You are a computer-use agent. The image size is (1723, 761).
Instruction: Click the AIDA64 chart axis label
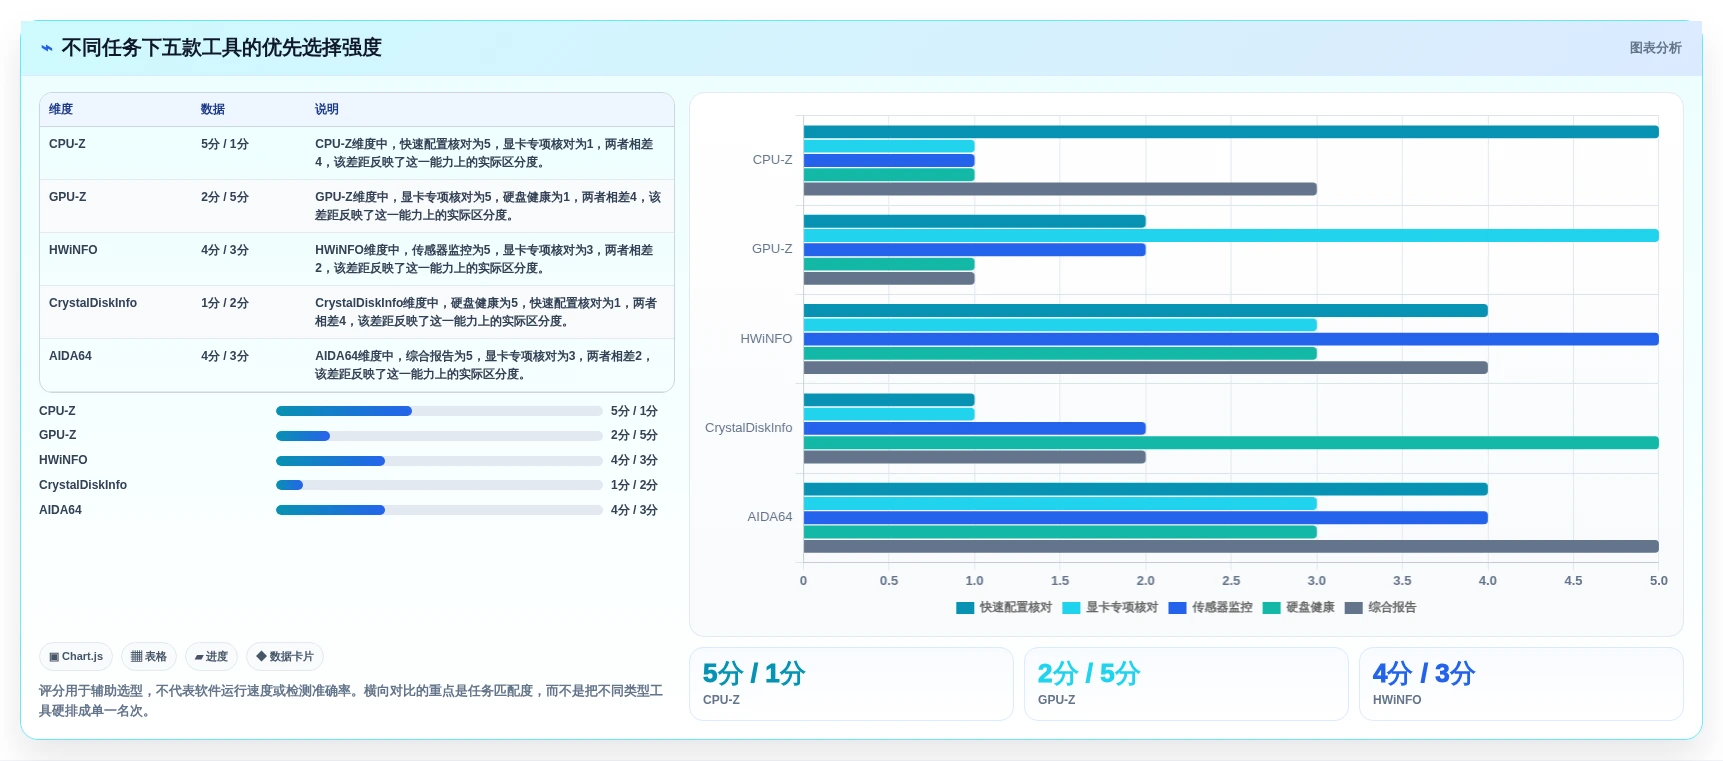tap(770, 517)
